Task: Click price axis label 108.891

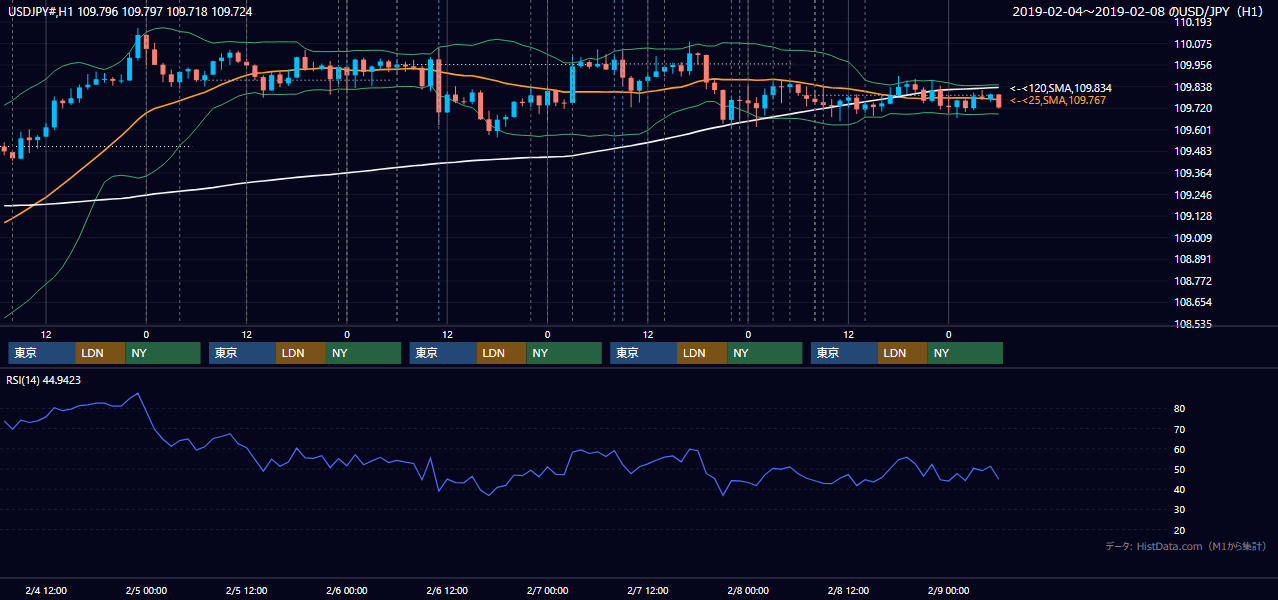Action: point(1193,259)
